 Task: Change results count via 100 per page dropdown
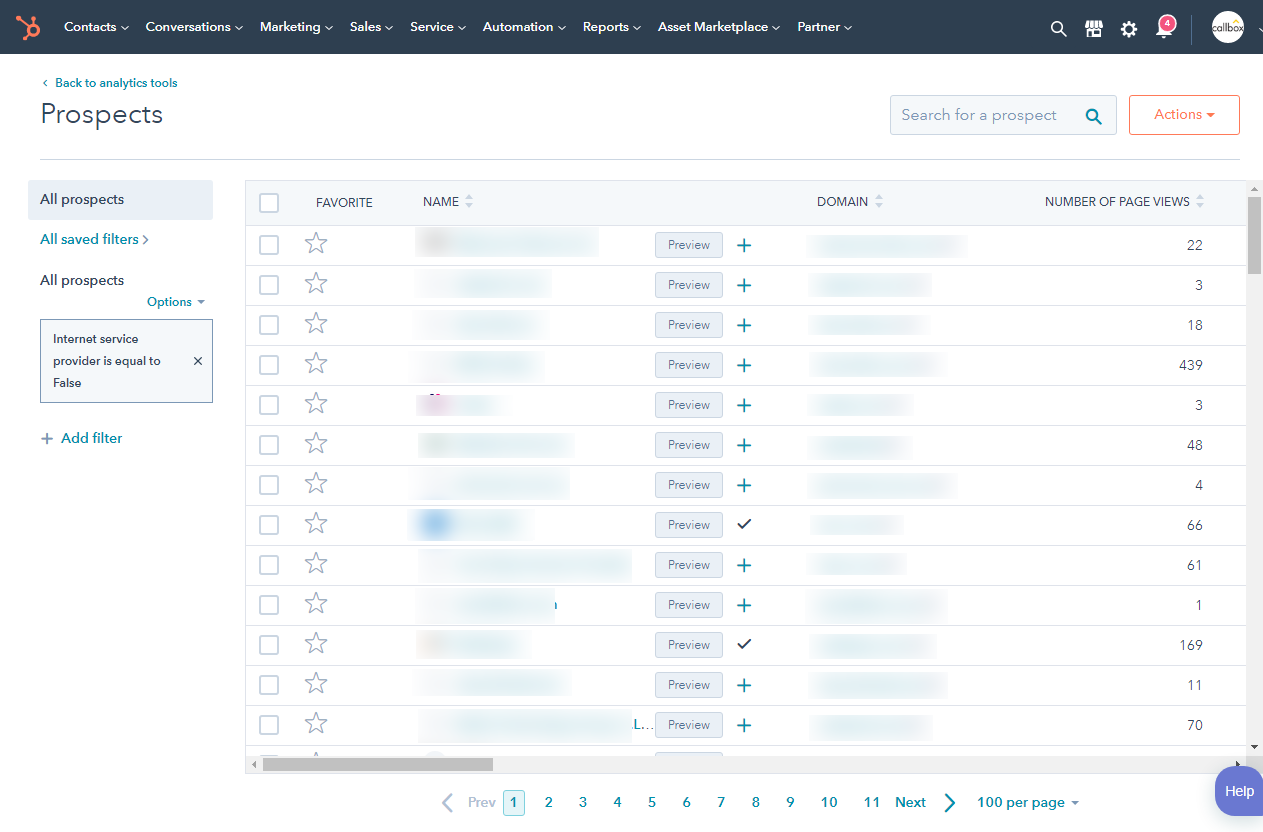(1027, 802)
